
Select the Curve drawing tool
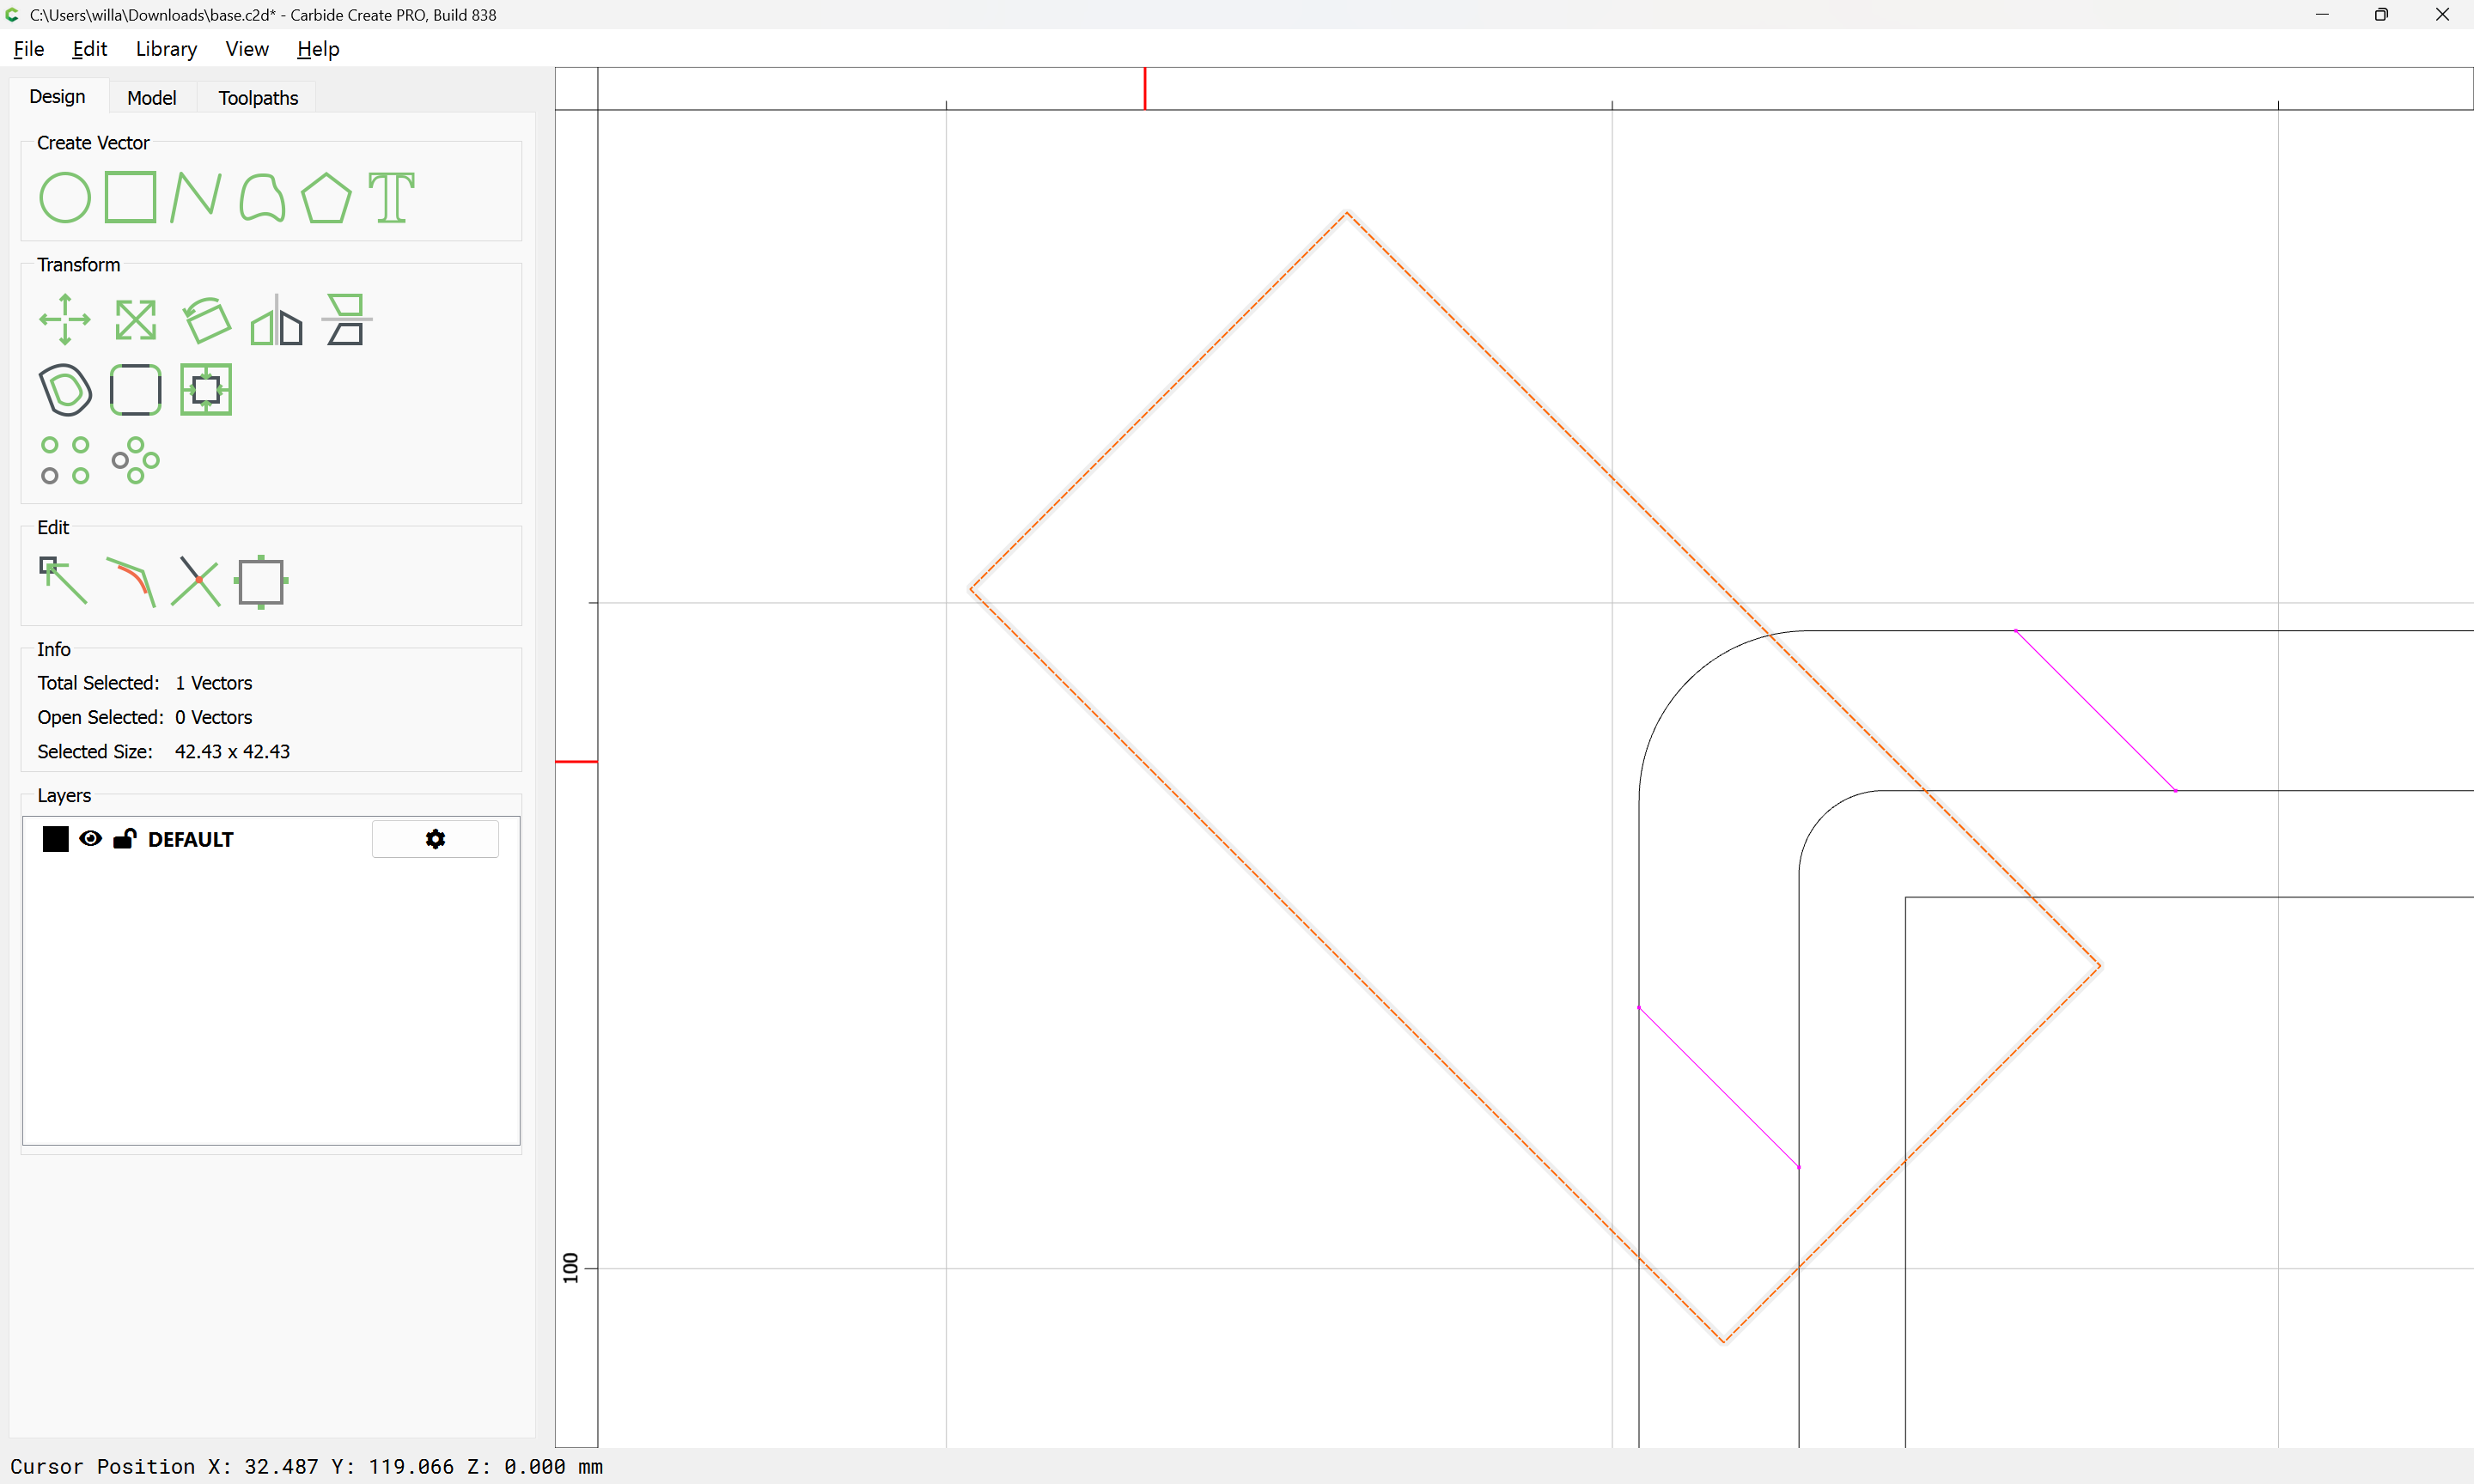tap(262, 197)
